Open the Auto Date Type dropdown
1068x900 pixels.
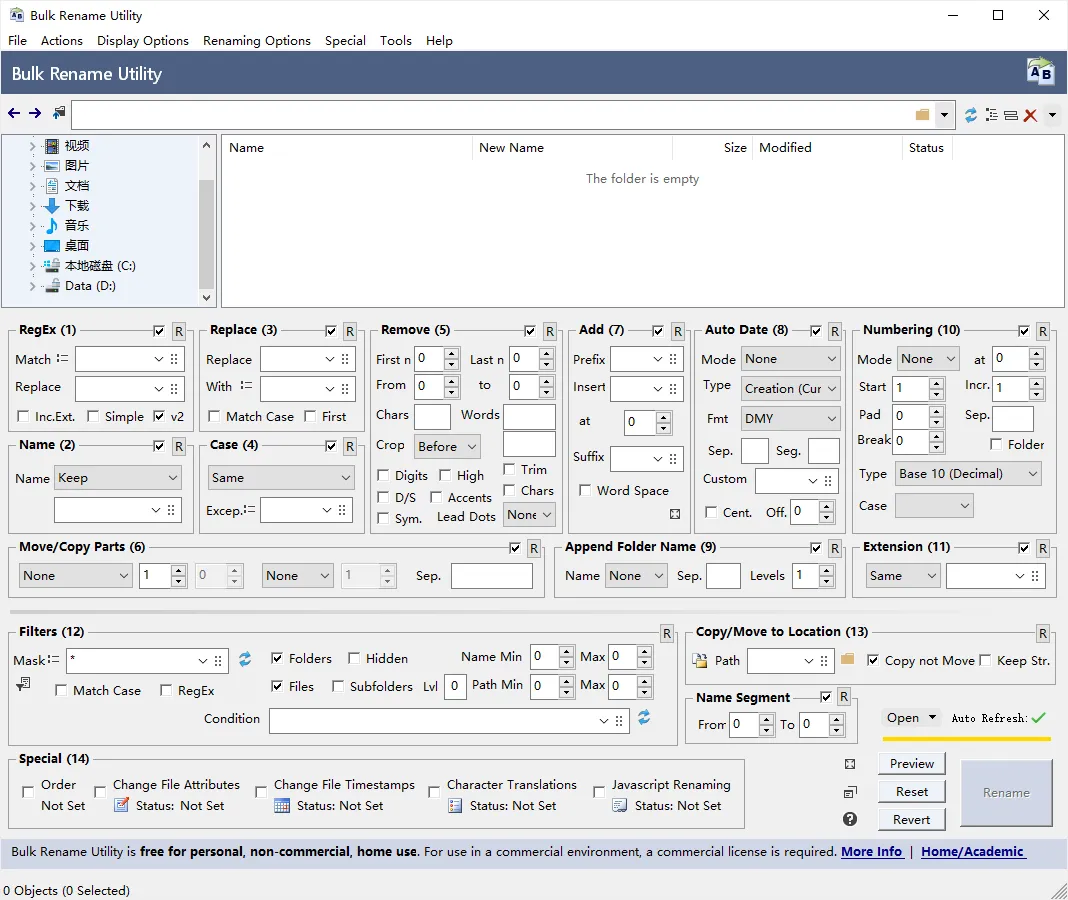790,388
